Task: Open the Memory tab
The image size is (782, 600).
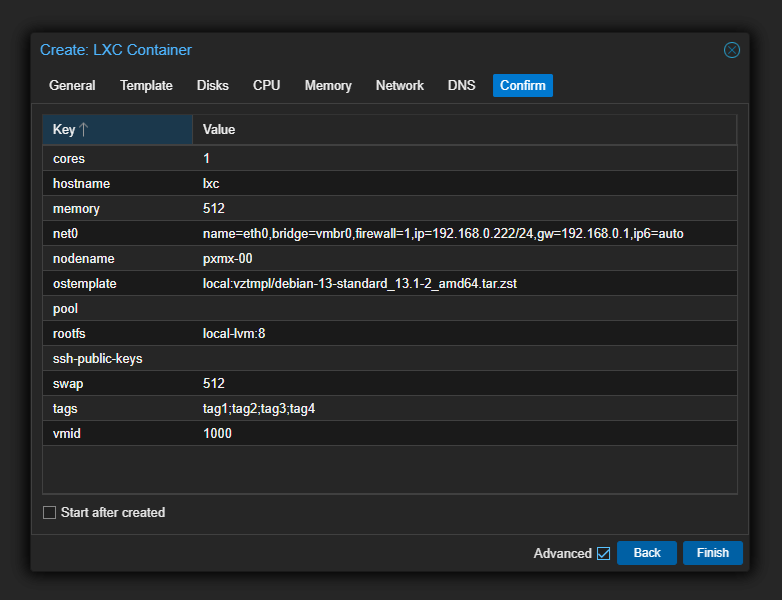Action: (x=328, y=86)
